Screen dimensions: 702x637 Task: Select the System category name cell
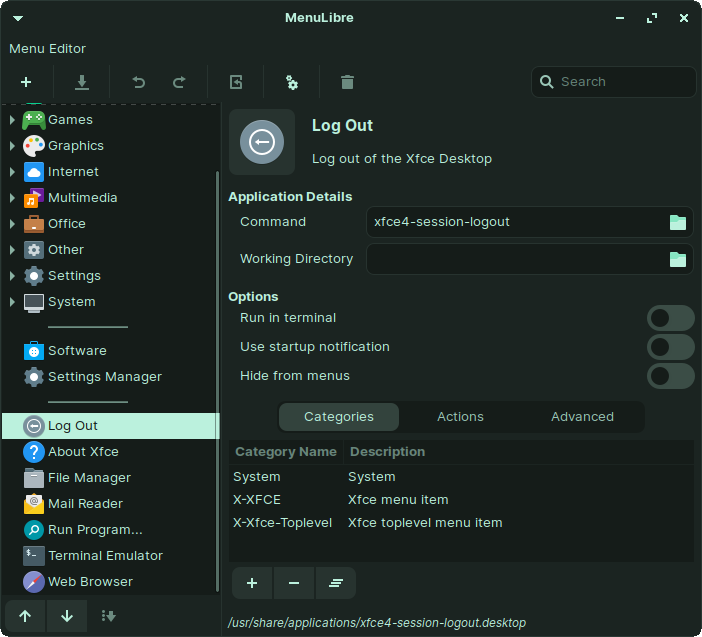pyautogui.click(x=257, y=477)
